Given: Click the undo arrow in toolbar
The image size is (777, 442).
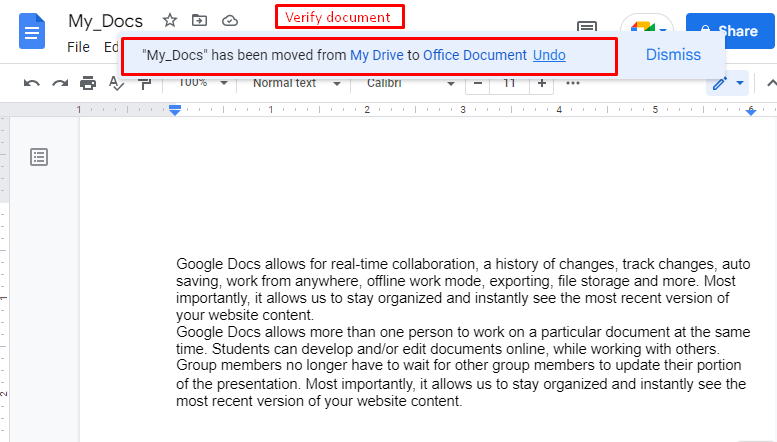Looking at the screenshot, I should [x=32, y=83].
